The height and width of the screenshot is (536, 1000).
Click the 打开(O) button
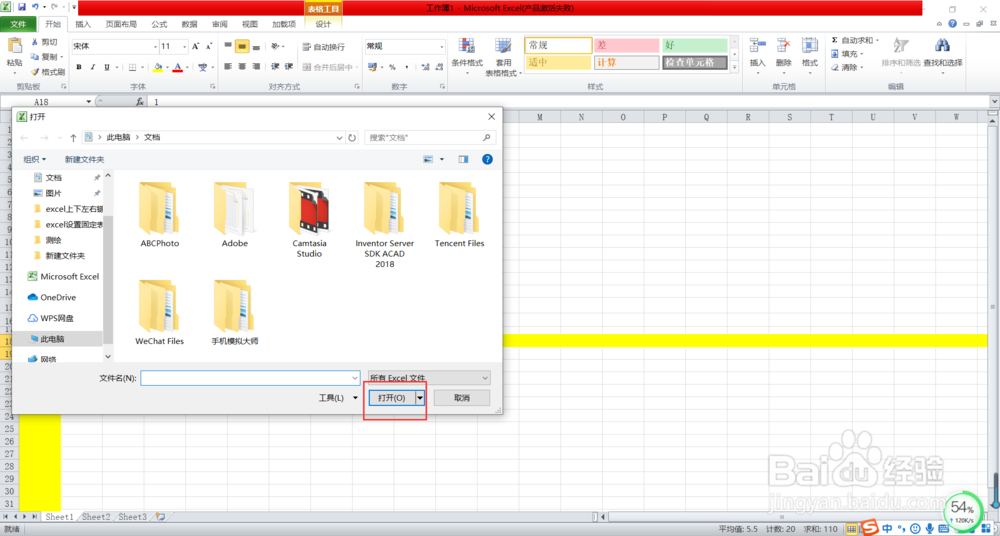click(x=392, y=398)
